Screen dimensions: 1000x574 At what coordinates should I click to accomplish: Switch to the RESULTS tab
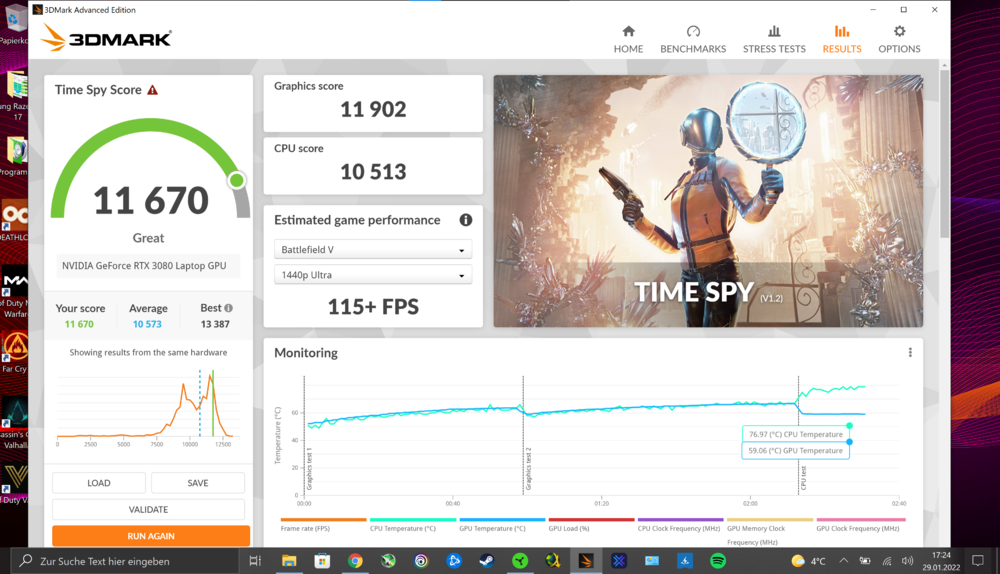point(841,39)
